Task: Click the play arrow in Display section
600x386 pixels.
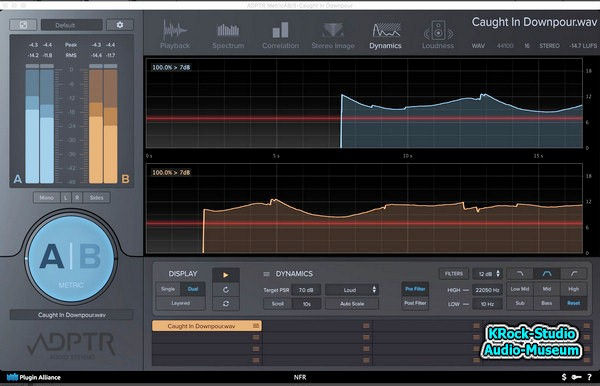Action: [226, 275]
